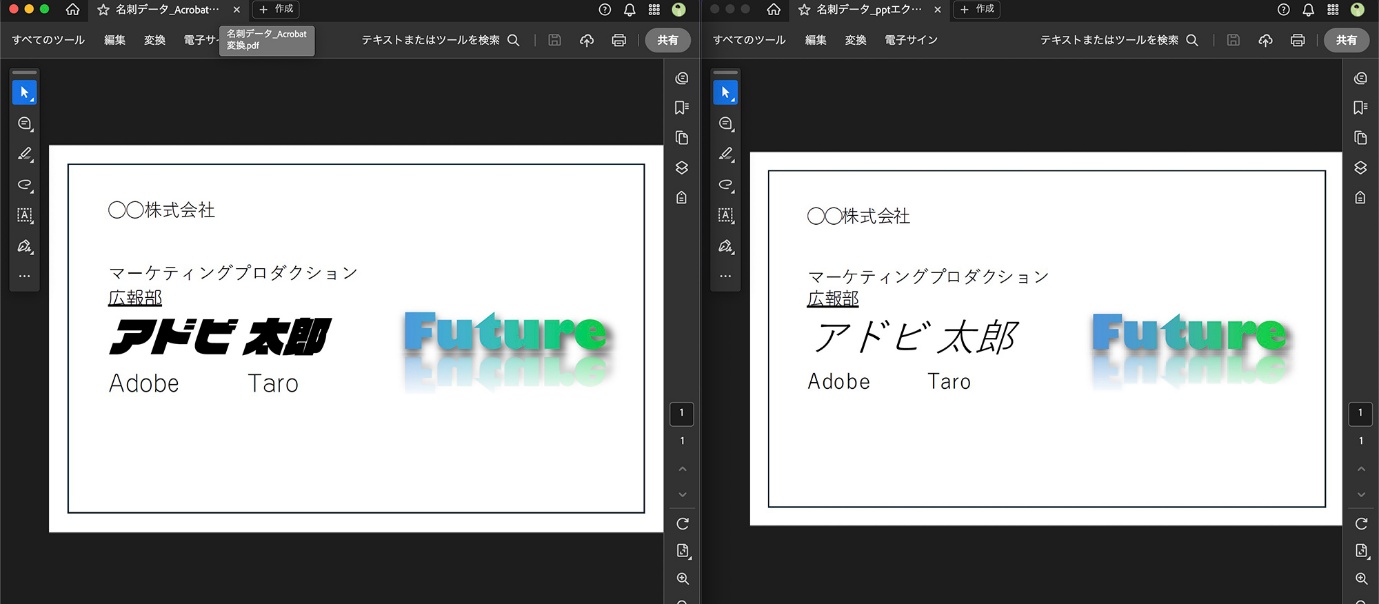Open 編集 menu in left window
The width and height of the screenshot is (1379, 604).
pos(115,40)
